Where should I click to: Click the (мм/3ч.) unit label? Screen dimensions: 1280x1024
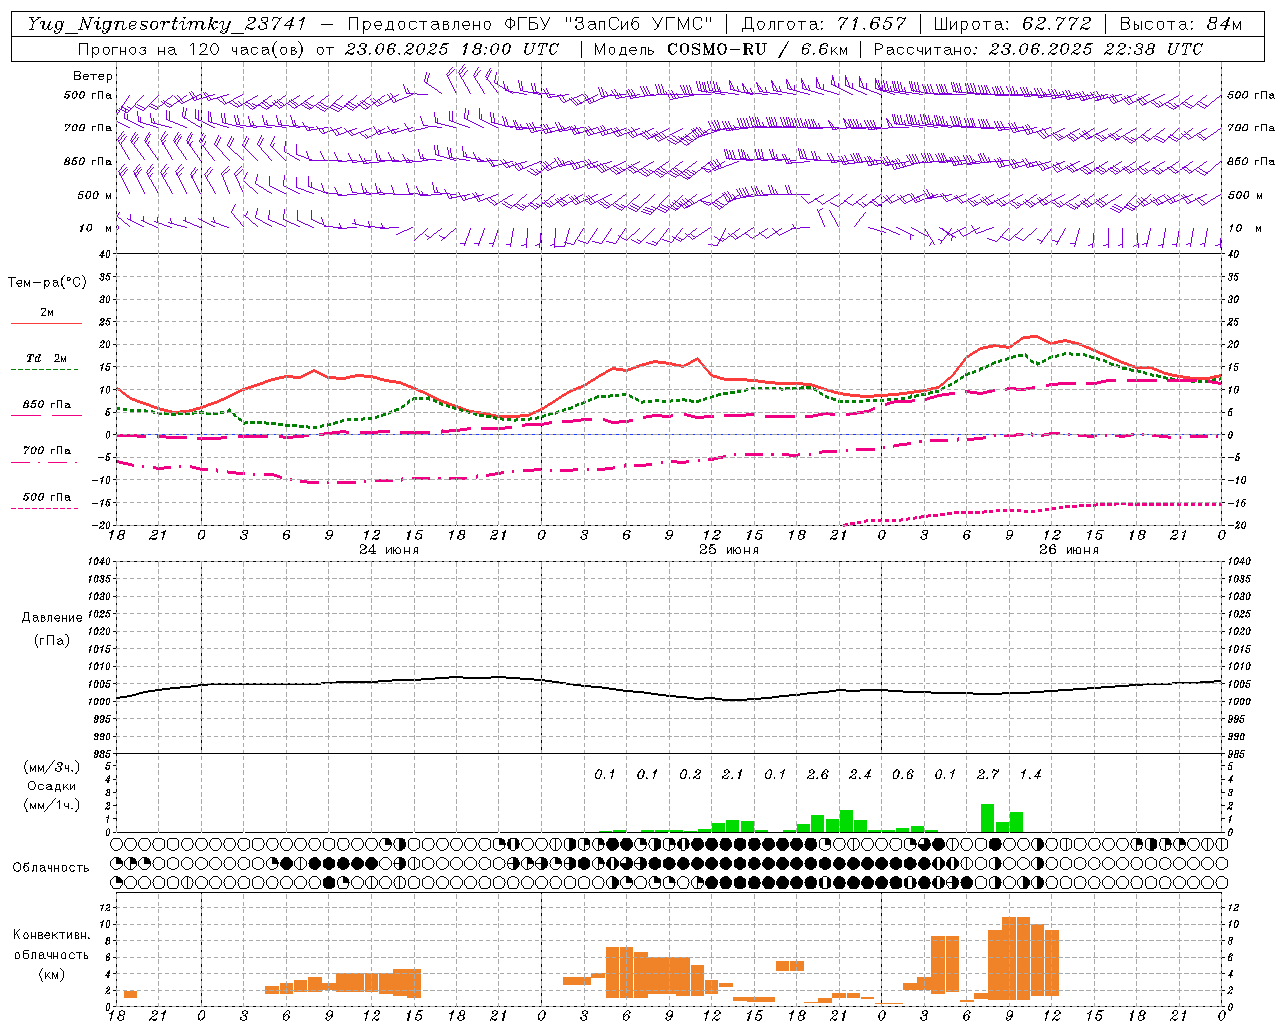coord(52,767)
